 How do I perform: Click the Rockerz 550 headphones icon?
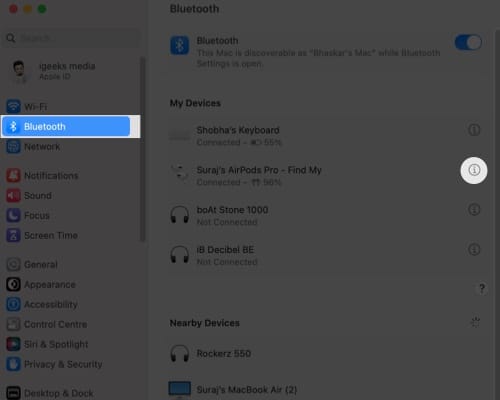click(180, 354)
